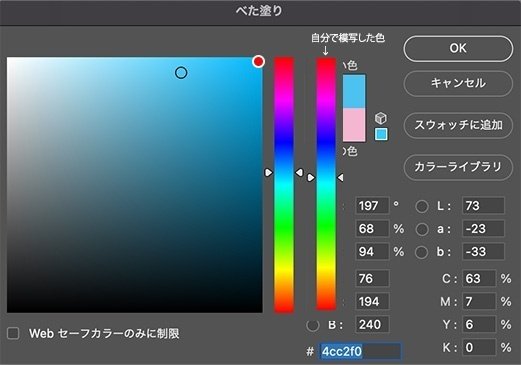Click the K field showing 0
Image resolution: width=521 pixels, height=365 pixels.
(479, 348)
